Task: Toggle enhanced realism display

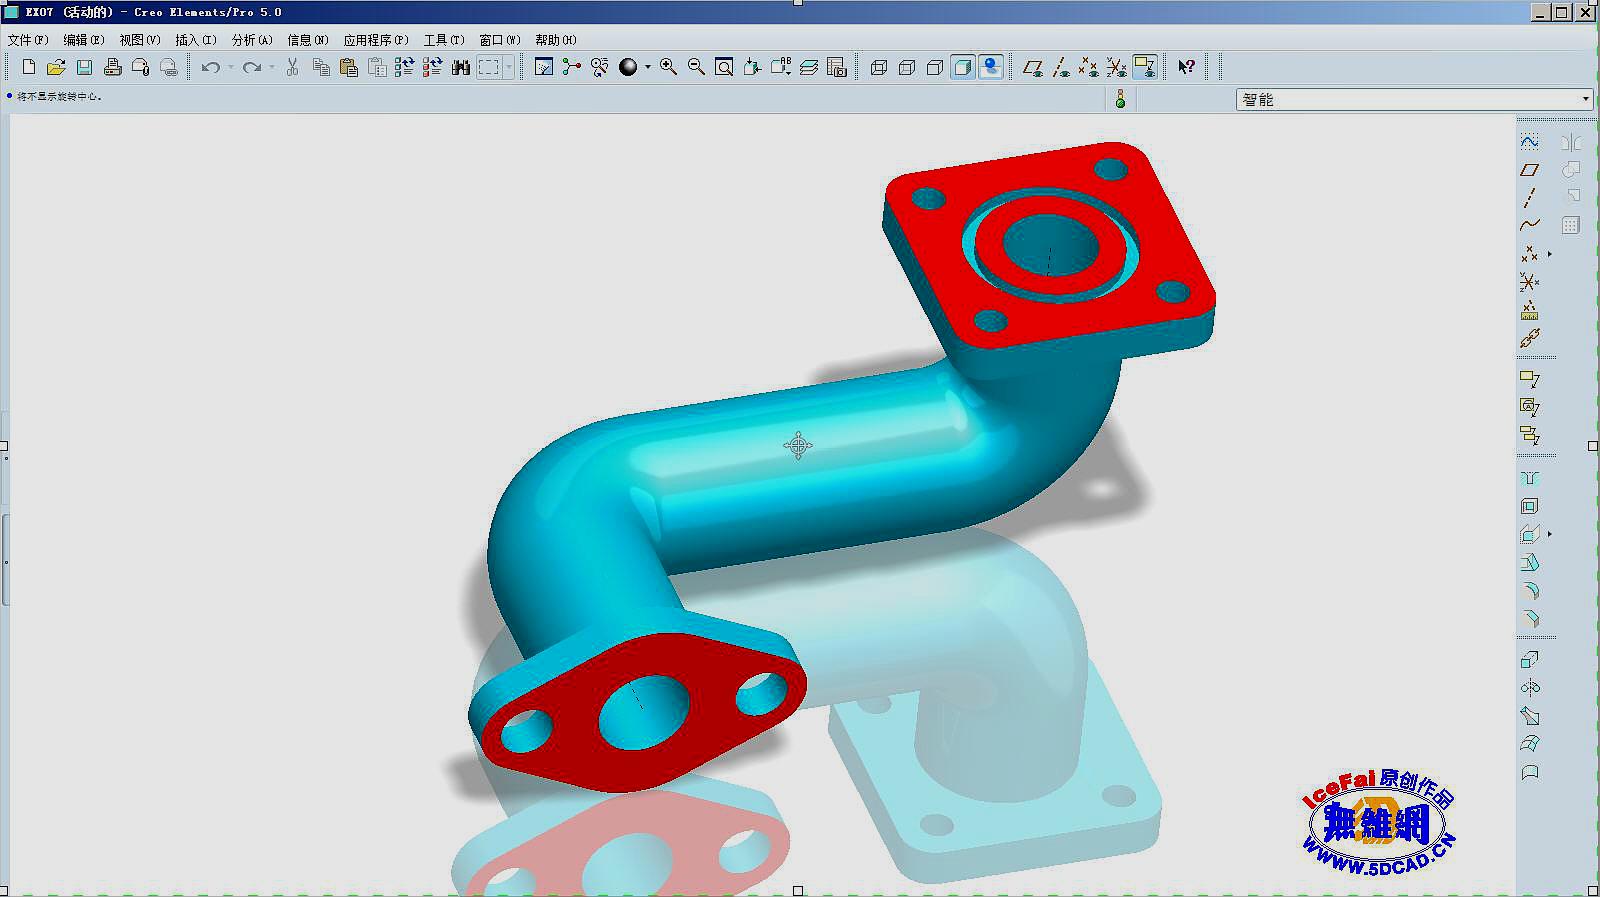Action: point(990,67)
